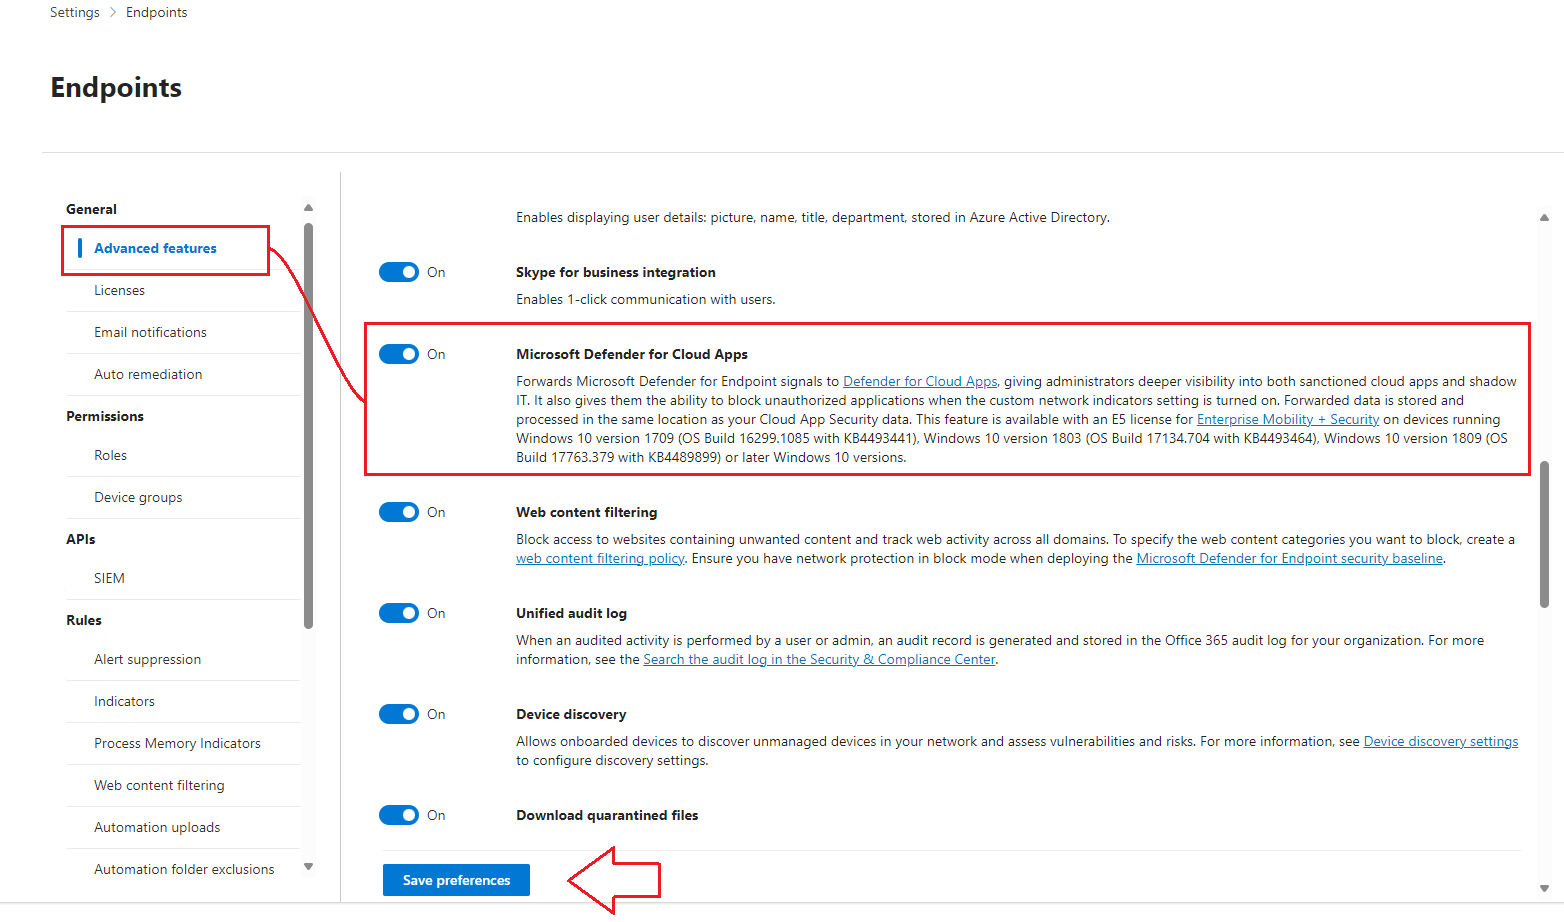Select SIEM under APIs
The height and width of the screenshot is (922, 1564).
tap(108, 577)
